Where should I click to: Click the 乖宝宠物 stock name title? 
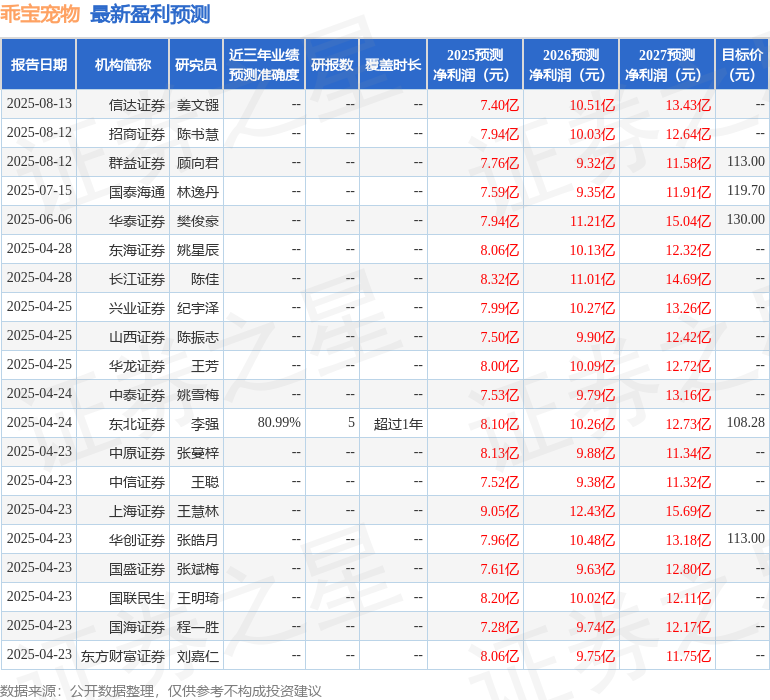coord(40,14)
